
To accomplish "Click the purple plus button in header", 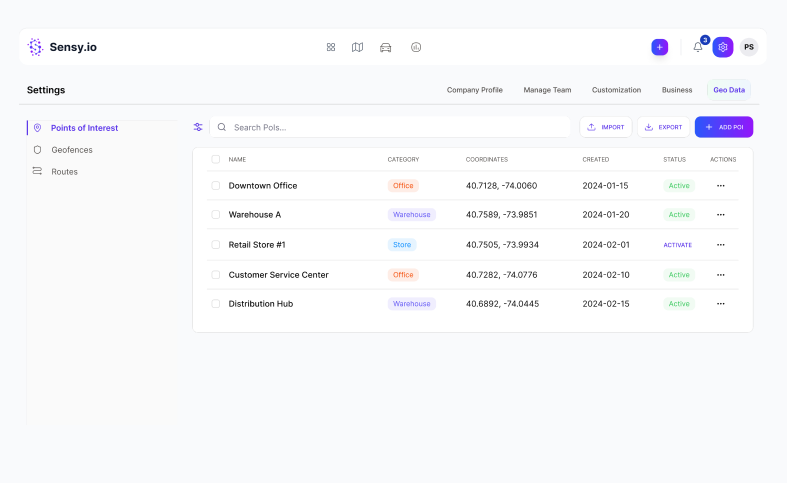I will click(659, 47).
